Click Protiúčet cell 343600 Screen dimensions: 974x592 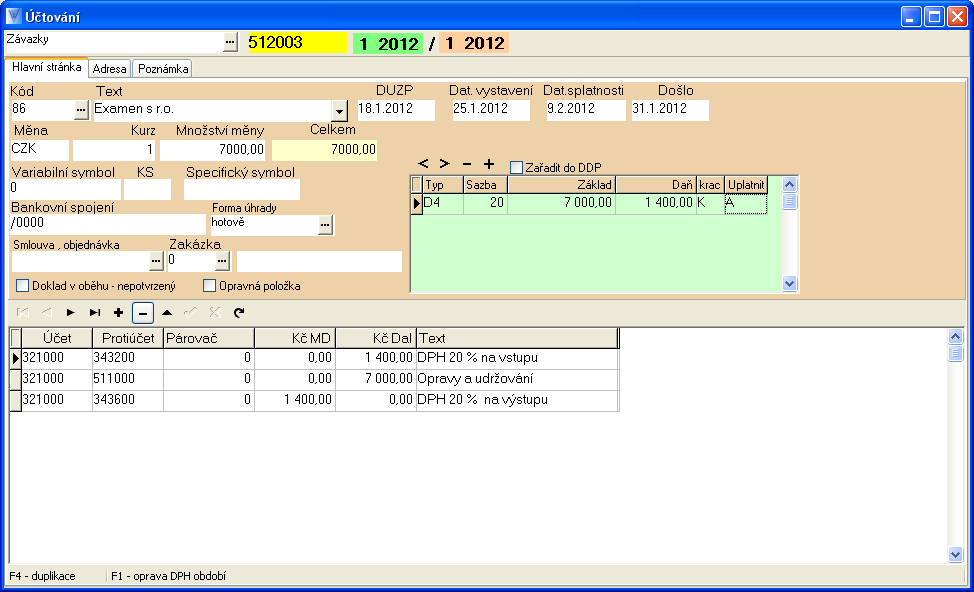click(x=127, y=400)
